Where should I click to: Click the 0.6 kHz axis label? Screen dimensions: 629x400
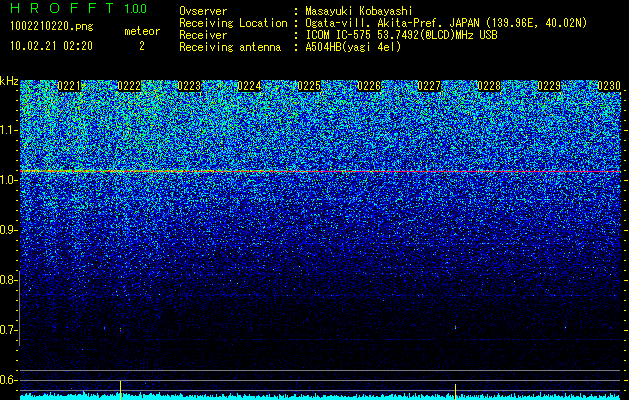[7, 380]
